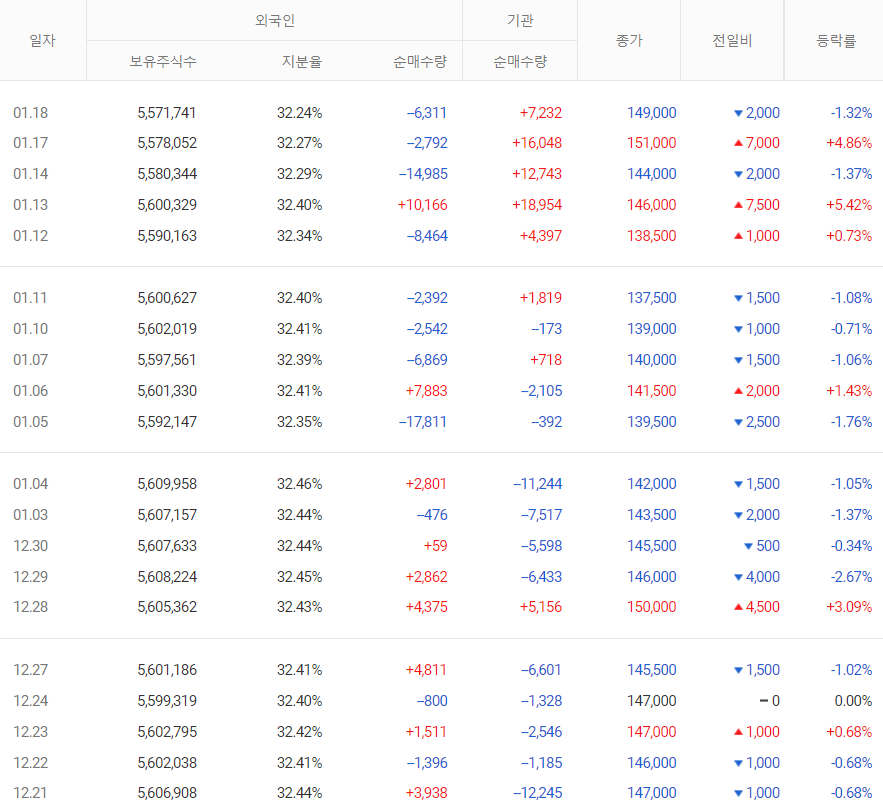883x803 pixels.
Task: Click the 일자 column header
Action: pos(42,41)
